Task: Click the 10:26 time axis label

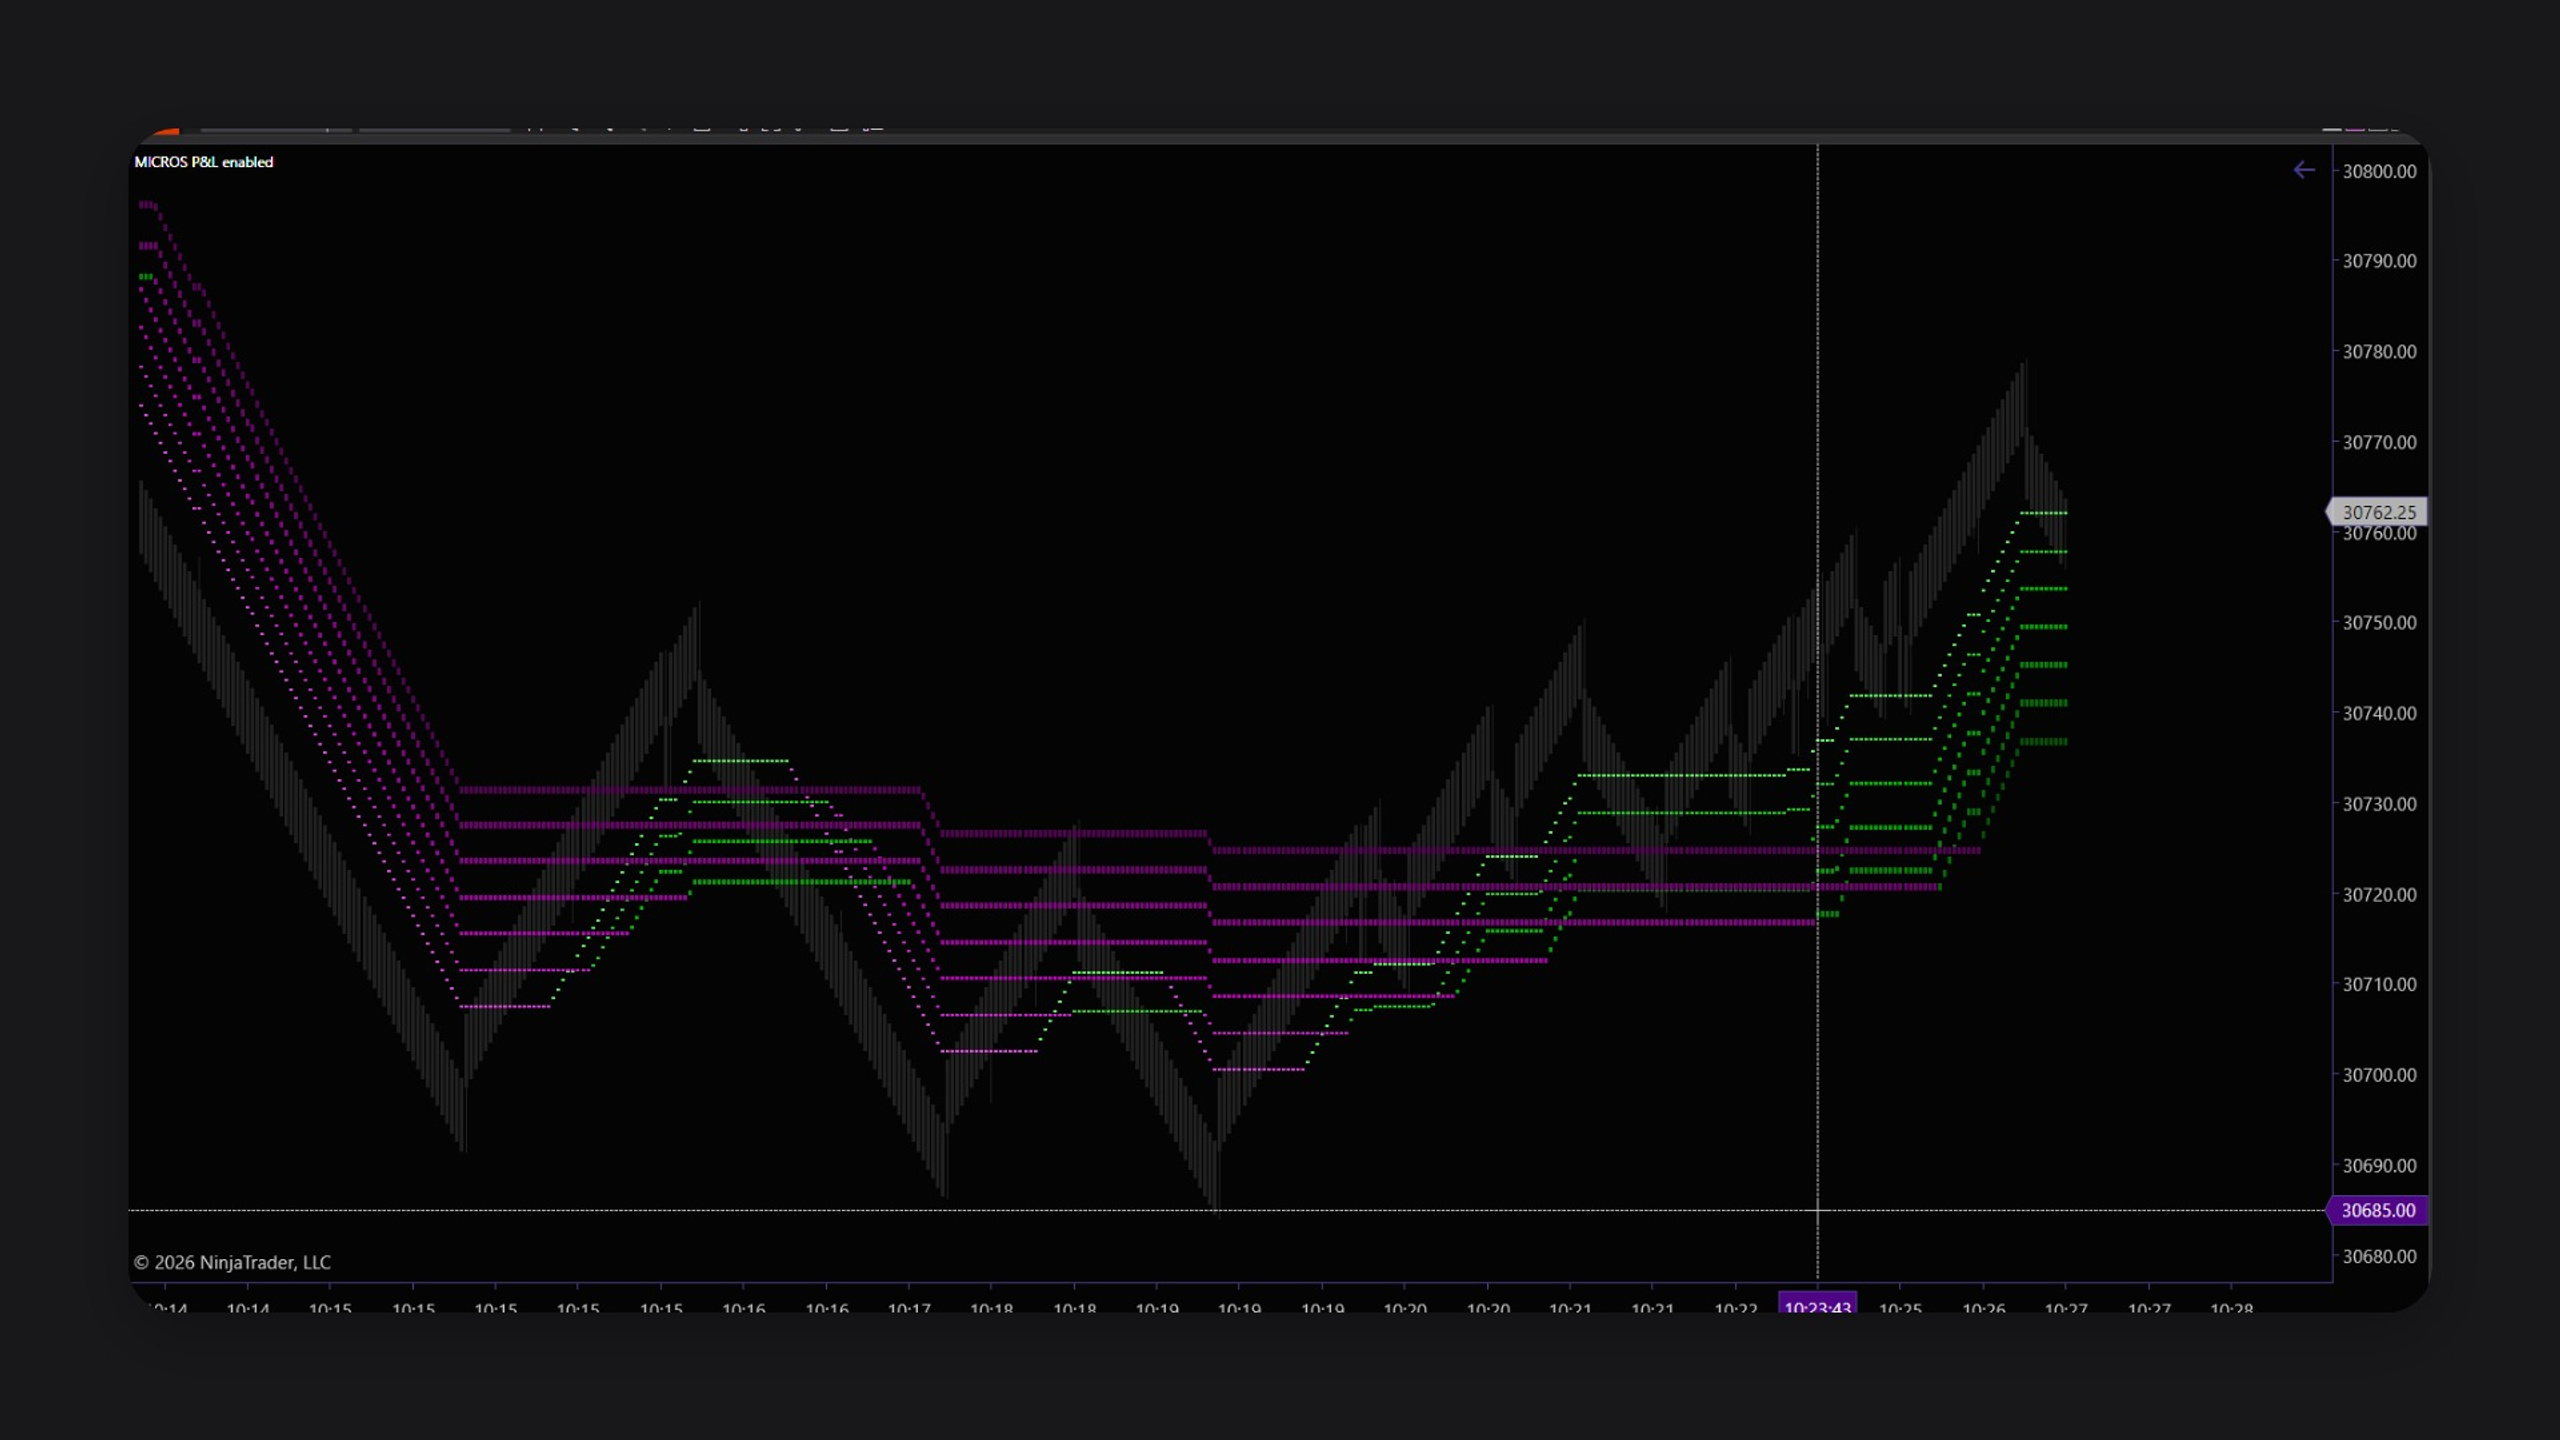Action: click(1983, 1307)
